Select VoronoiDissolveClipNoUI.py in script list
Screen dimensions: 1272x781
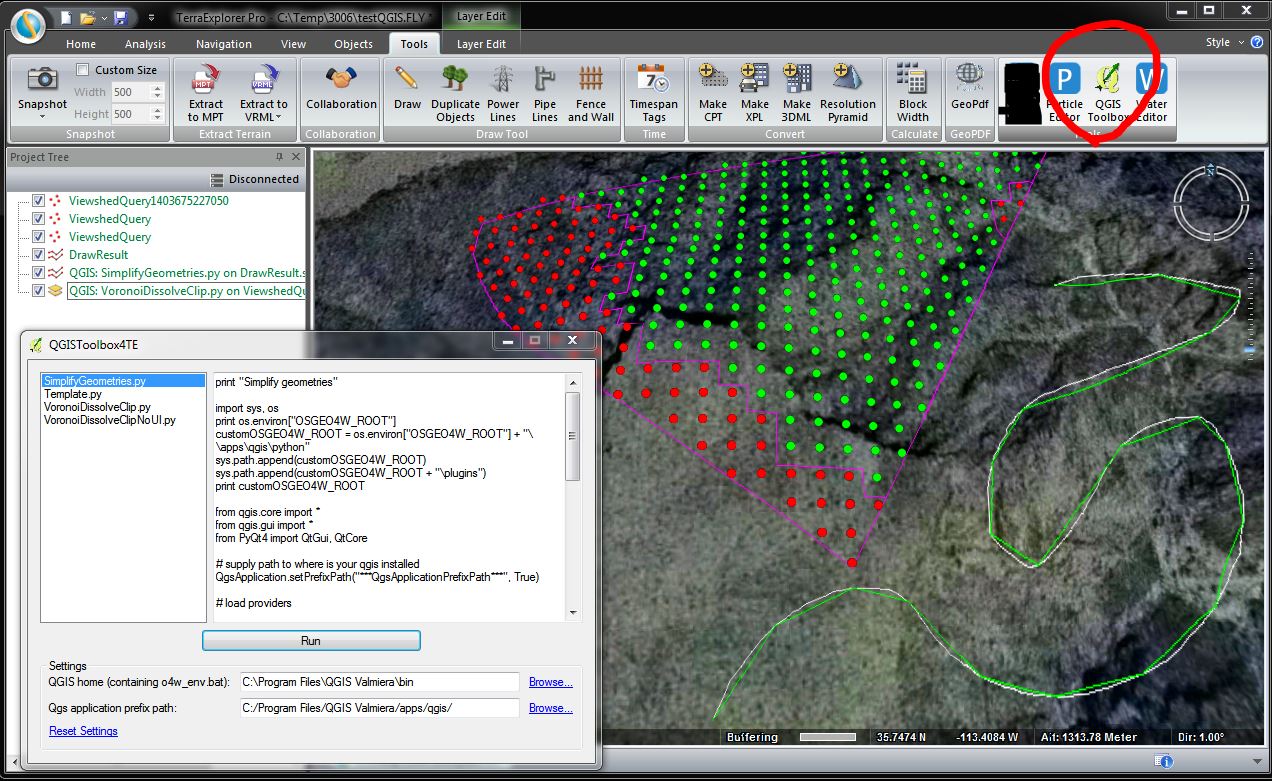point(109,420)
